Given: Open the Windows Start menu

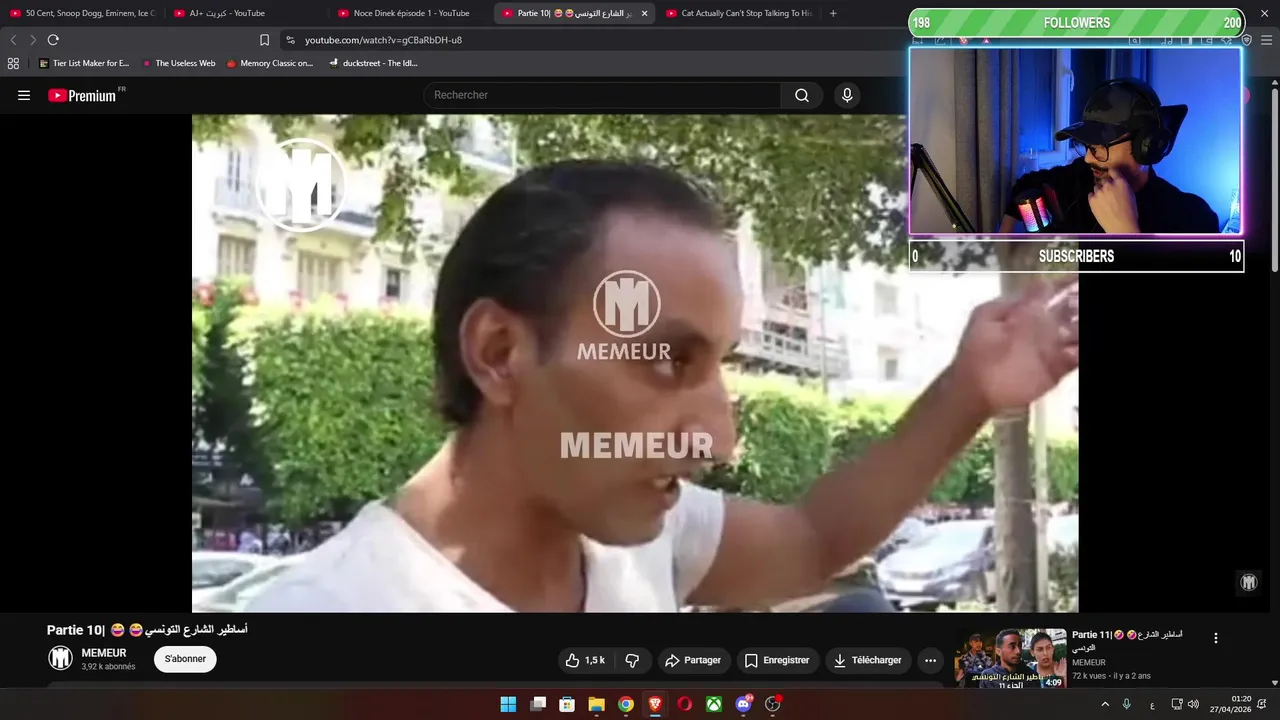Looking at the screenshot, I should point(508,704).
